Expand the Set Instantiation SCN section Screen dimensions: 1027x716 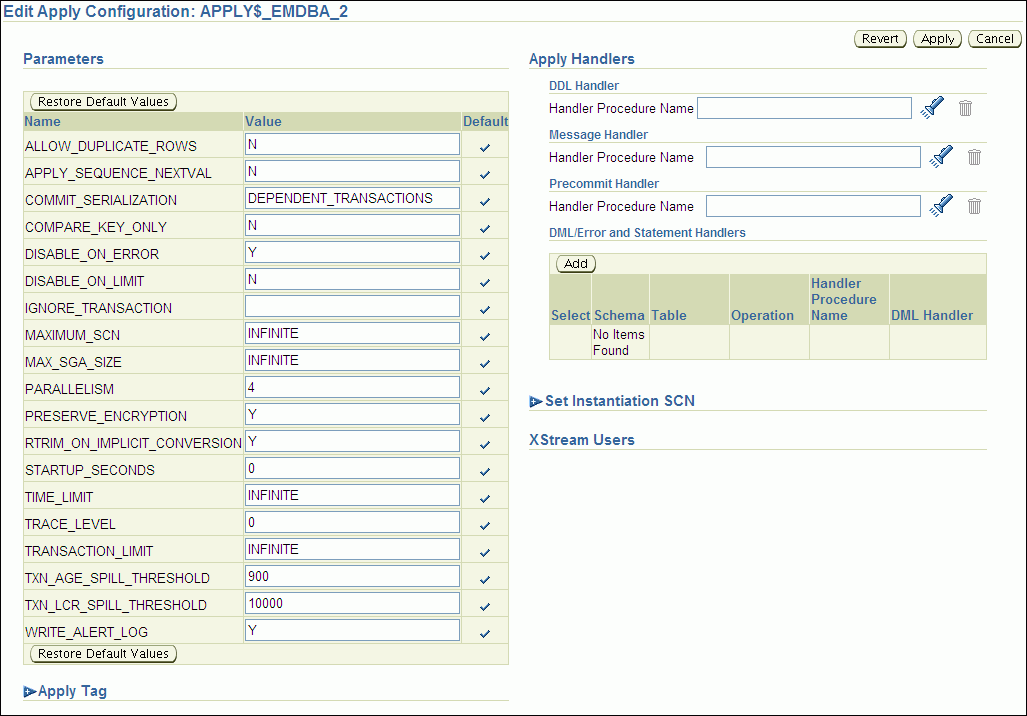(x=536, y=401)
